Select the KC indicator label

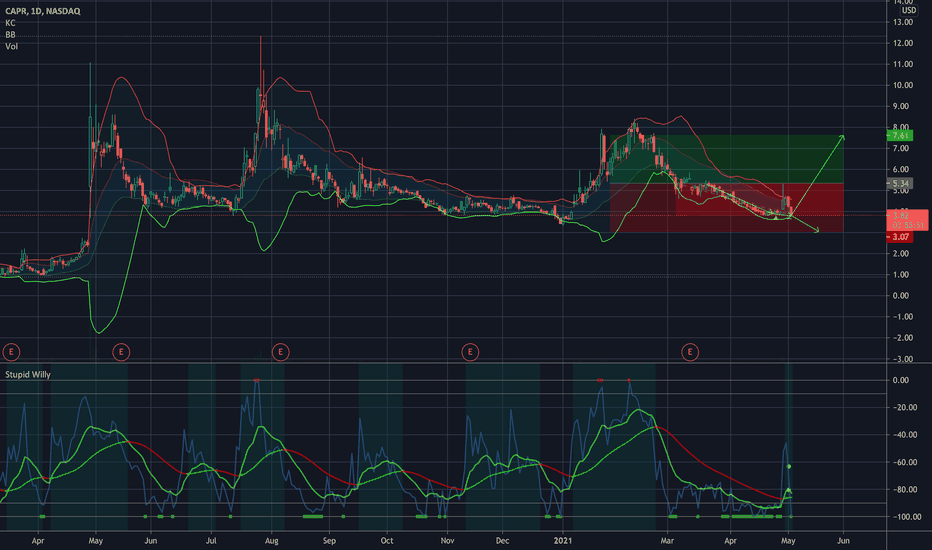click(10, 23)
